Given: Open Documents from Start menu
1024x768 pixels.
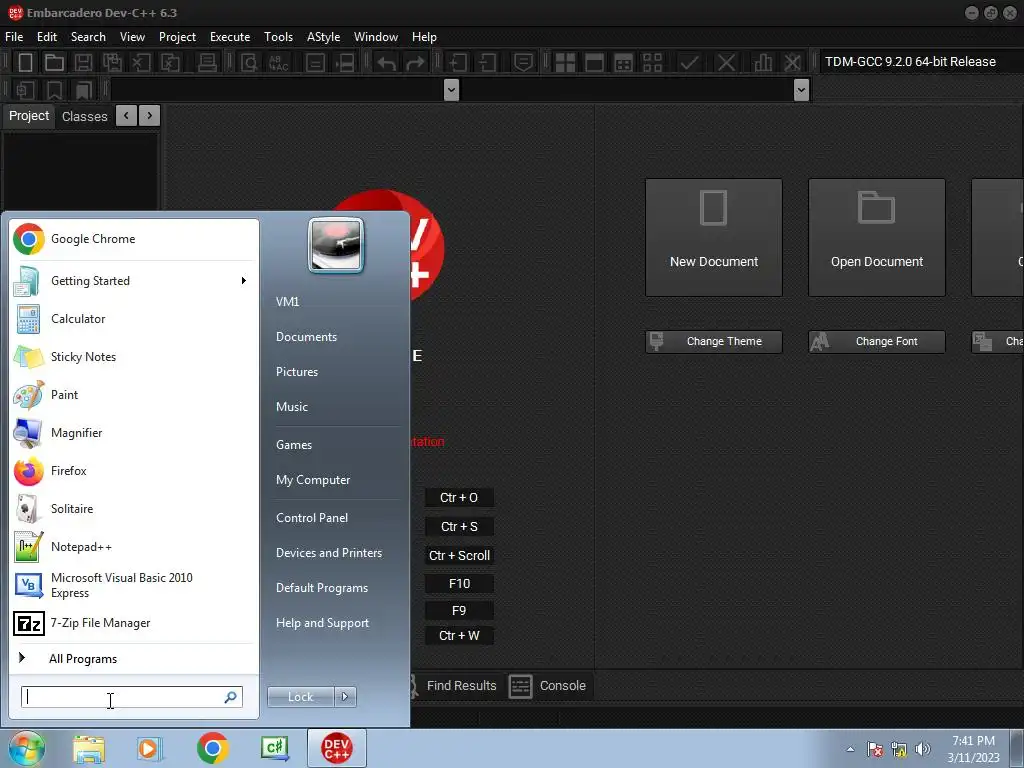Looking at the screenshot, I should (306, 337).
